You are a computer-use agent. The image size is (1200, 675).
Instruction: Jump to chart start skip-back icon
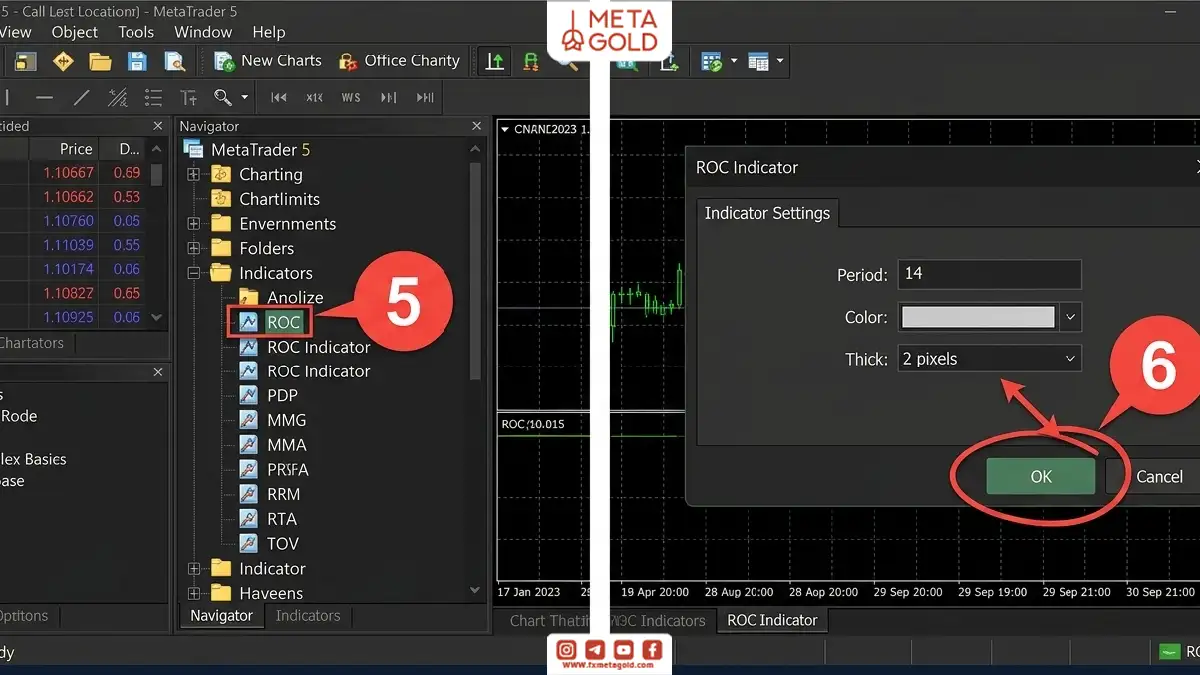coord(279,98)
